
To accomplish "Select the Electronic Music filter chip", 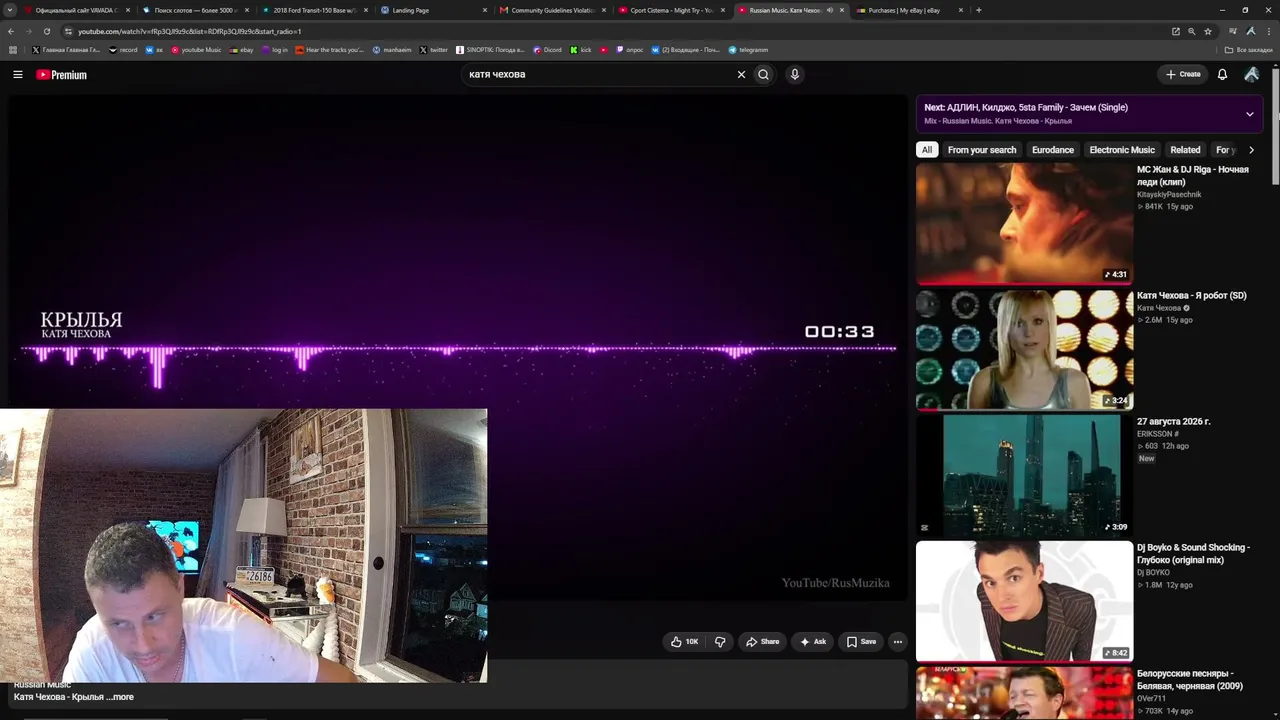I will coord(1122,150).
